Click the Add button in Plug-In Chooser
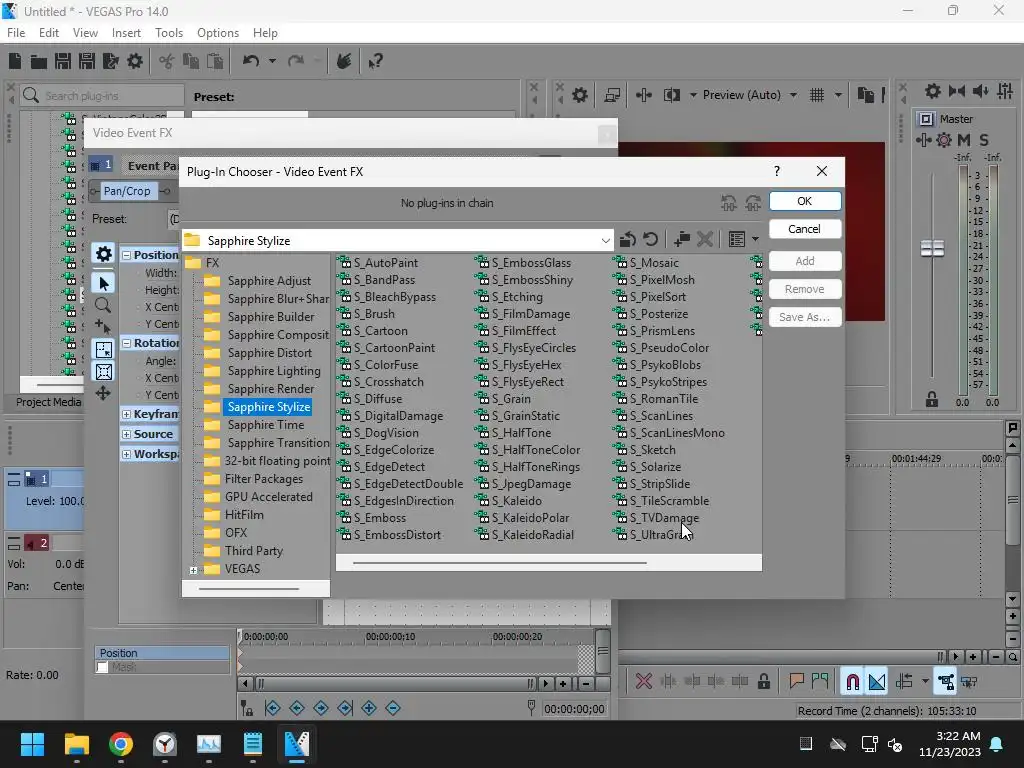Screen dimensions: 1024x768 [x=805, y=261]
